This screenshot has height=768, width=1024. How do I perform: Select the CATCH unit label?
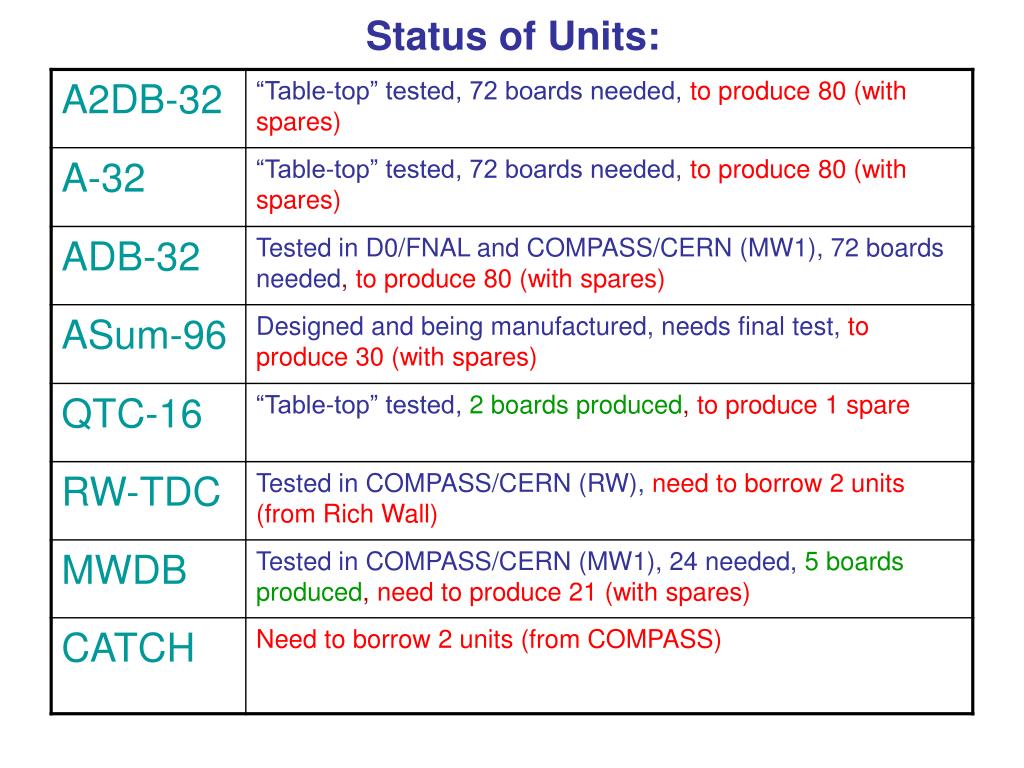128,648
